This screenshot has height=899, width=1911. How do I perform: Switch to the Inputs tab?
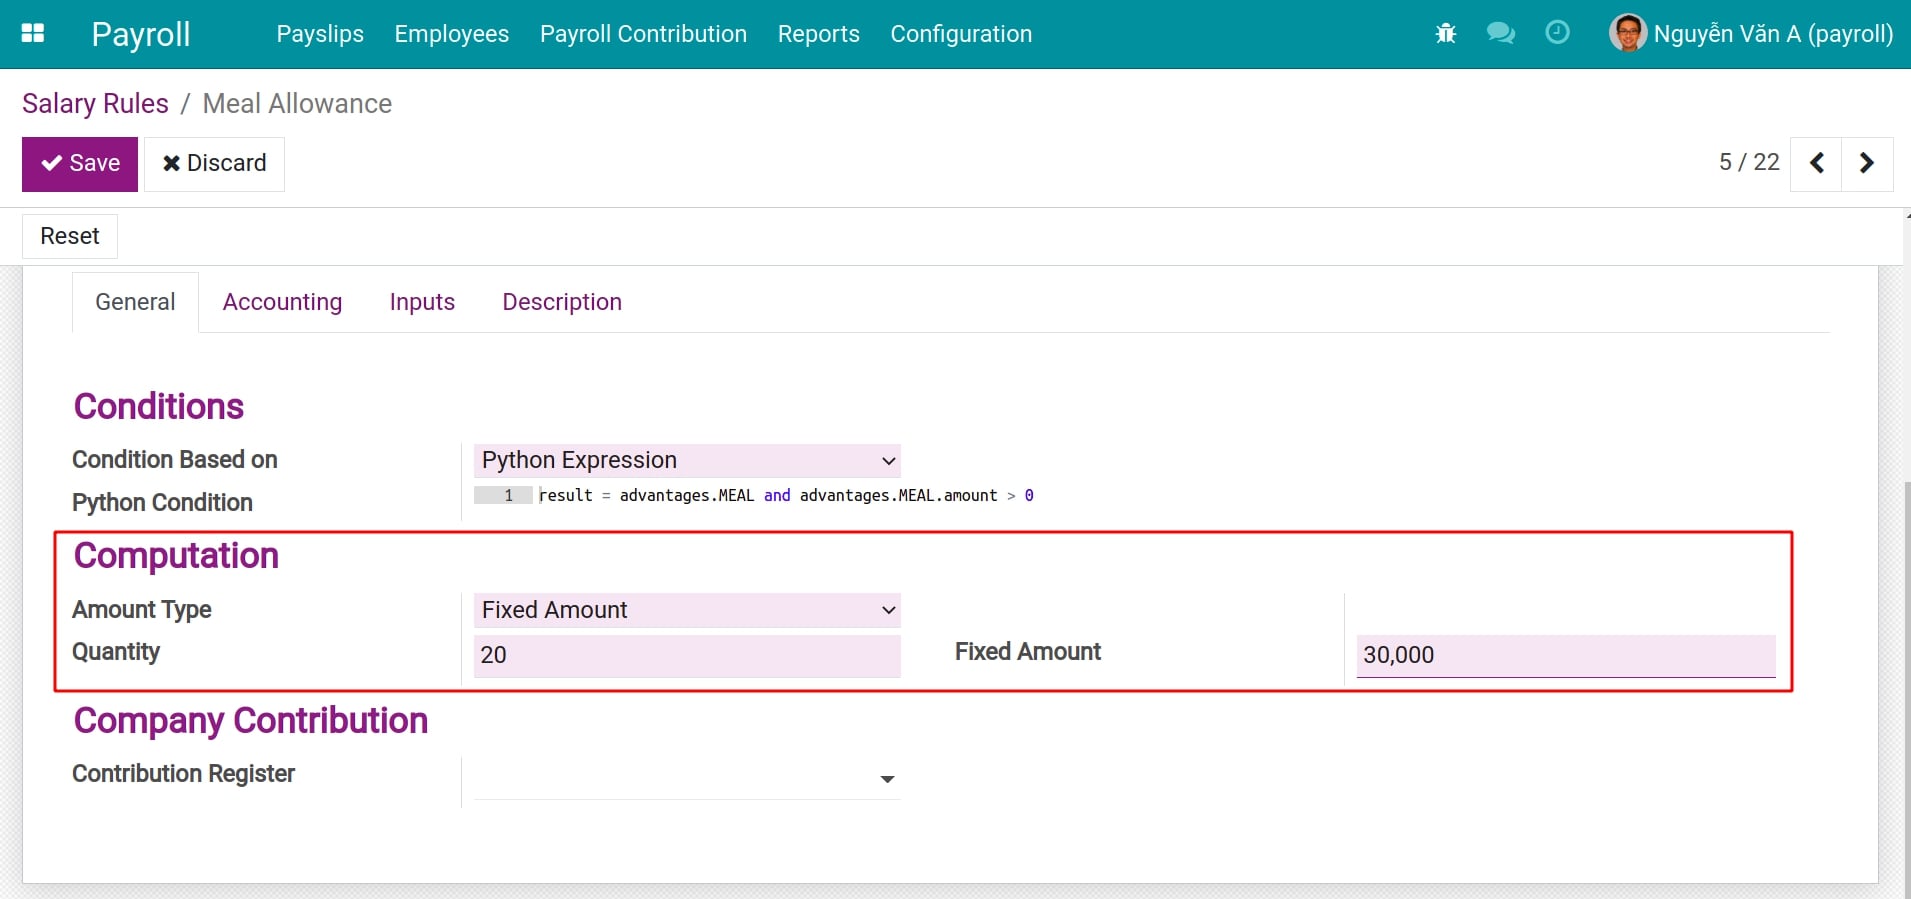tap(422, 302)
